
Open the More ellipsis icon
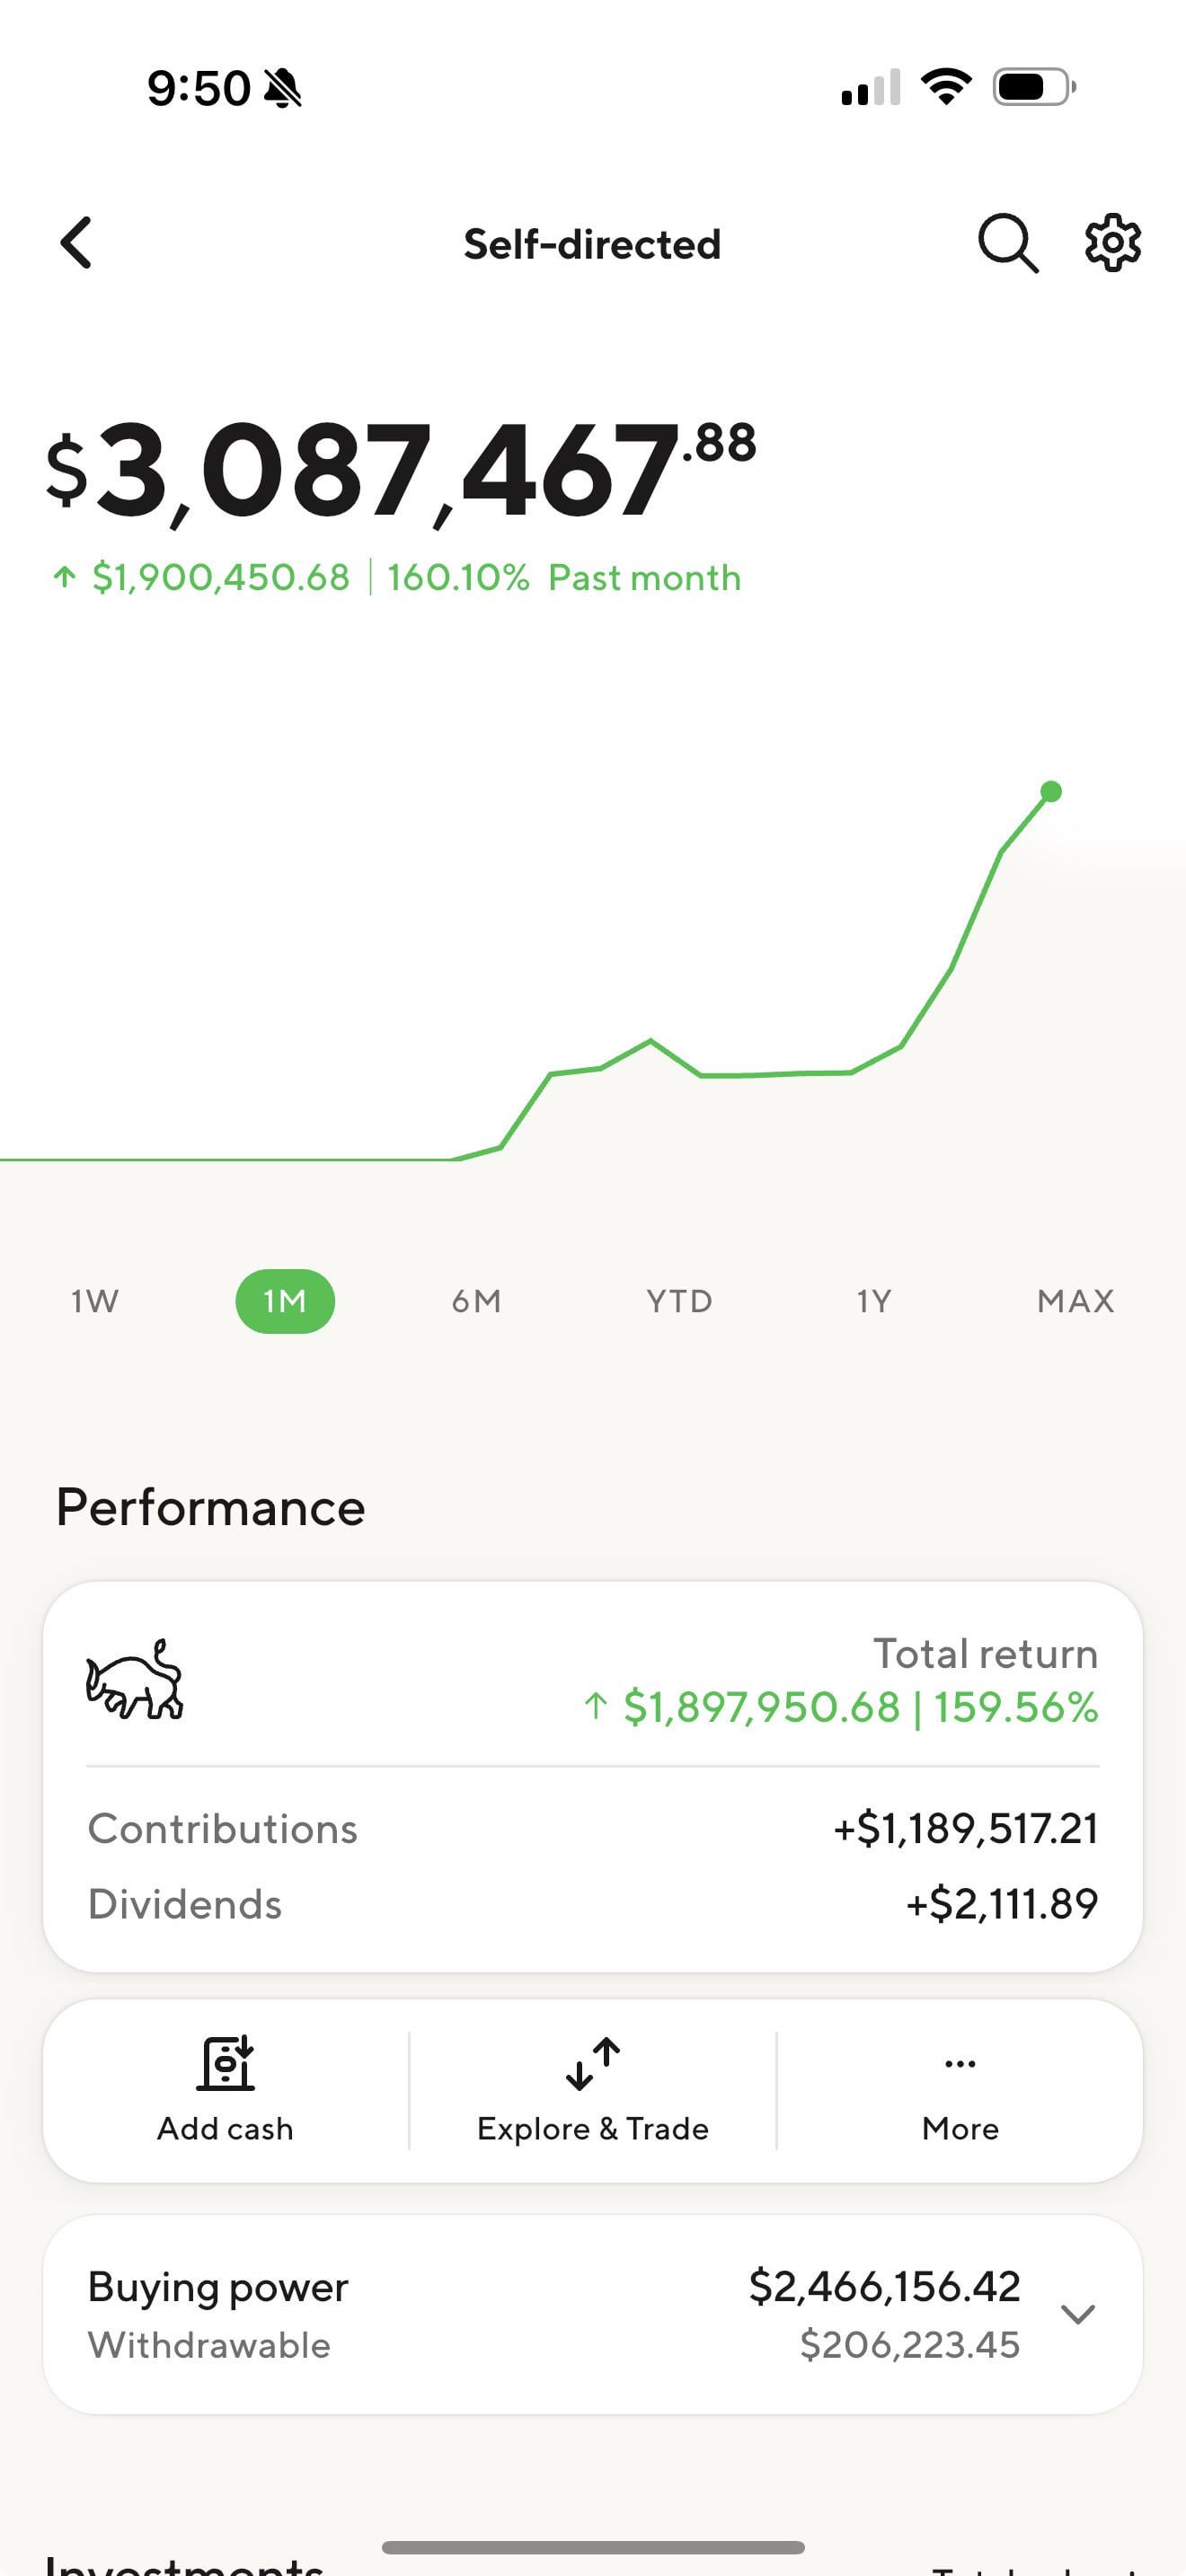(x=960, y=2064)
